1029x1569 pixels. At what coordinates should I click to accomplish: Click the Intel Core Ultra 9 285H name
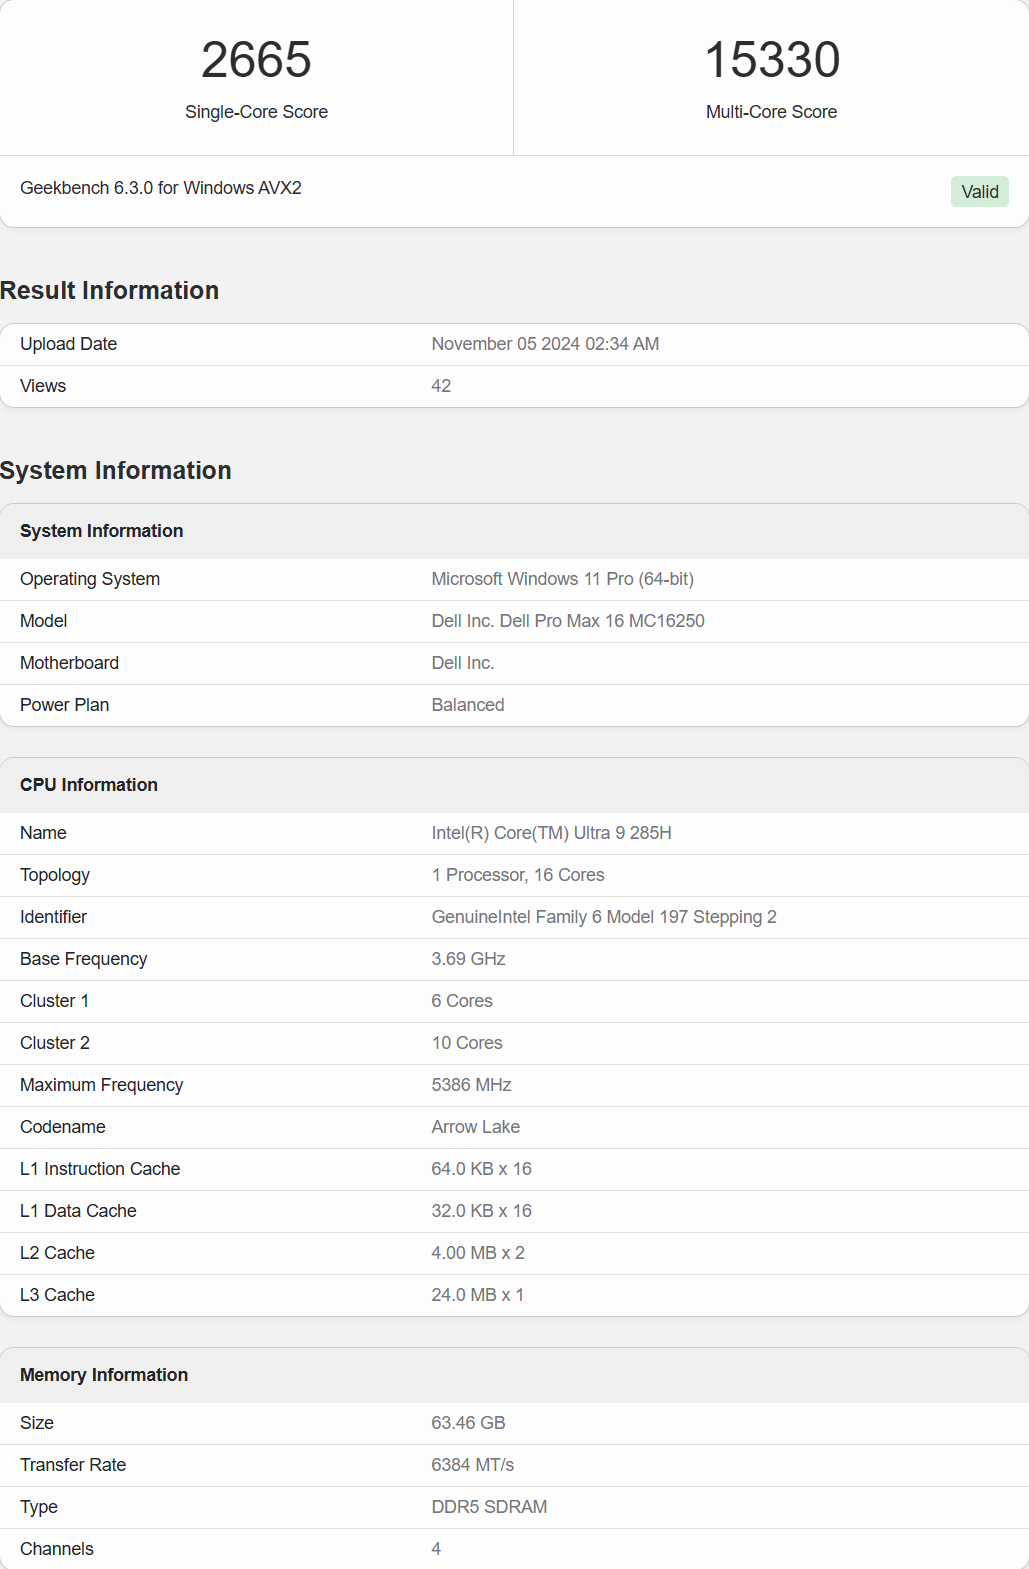tap(551, 833)
